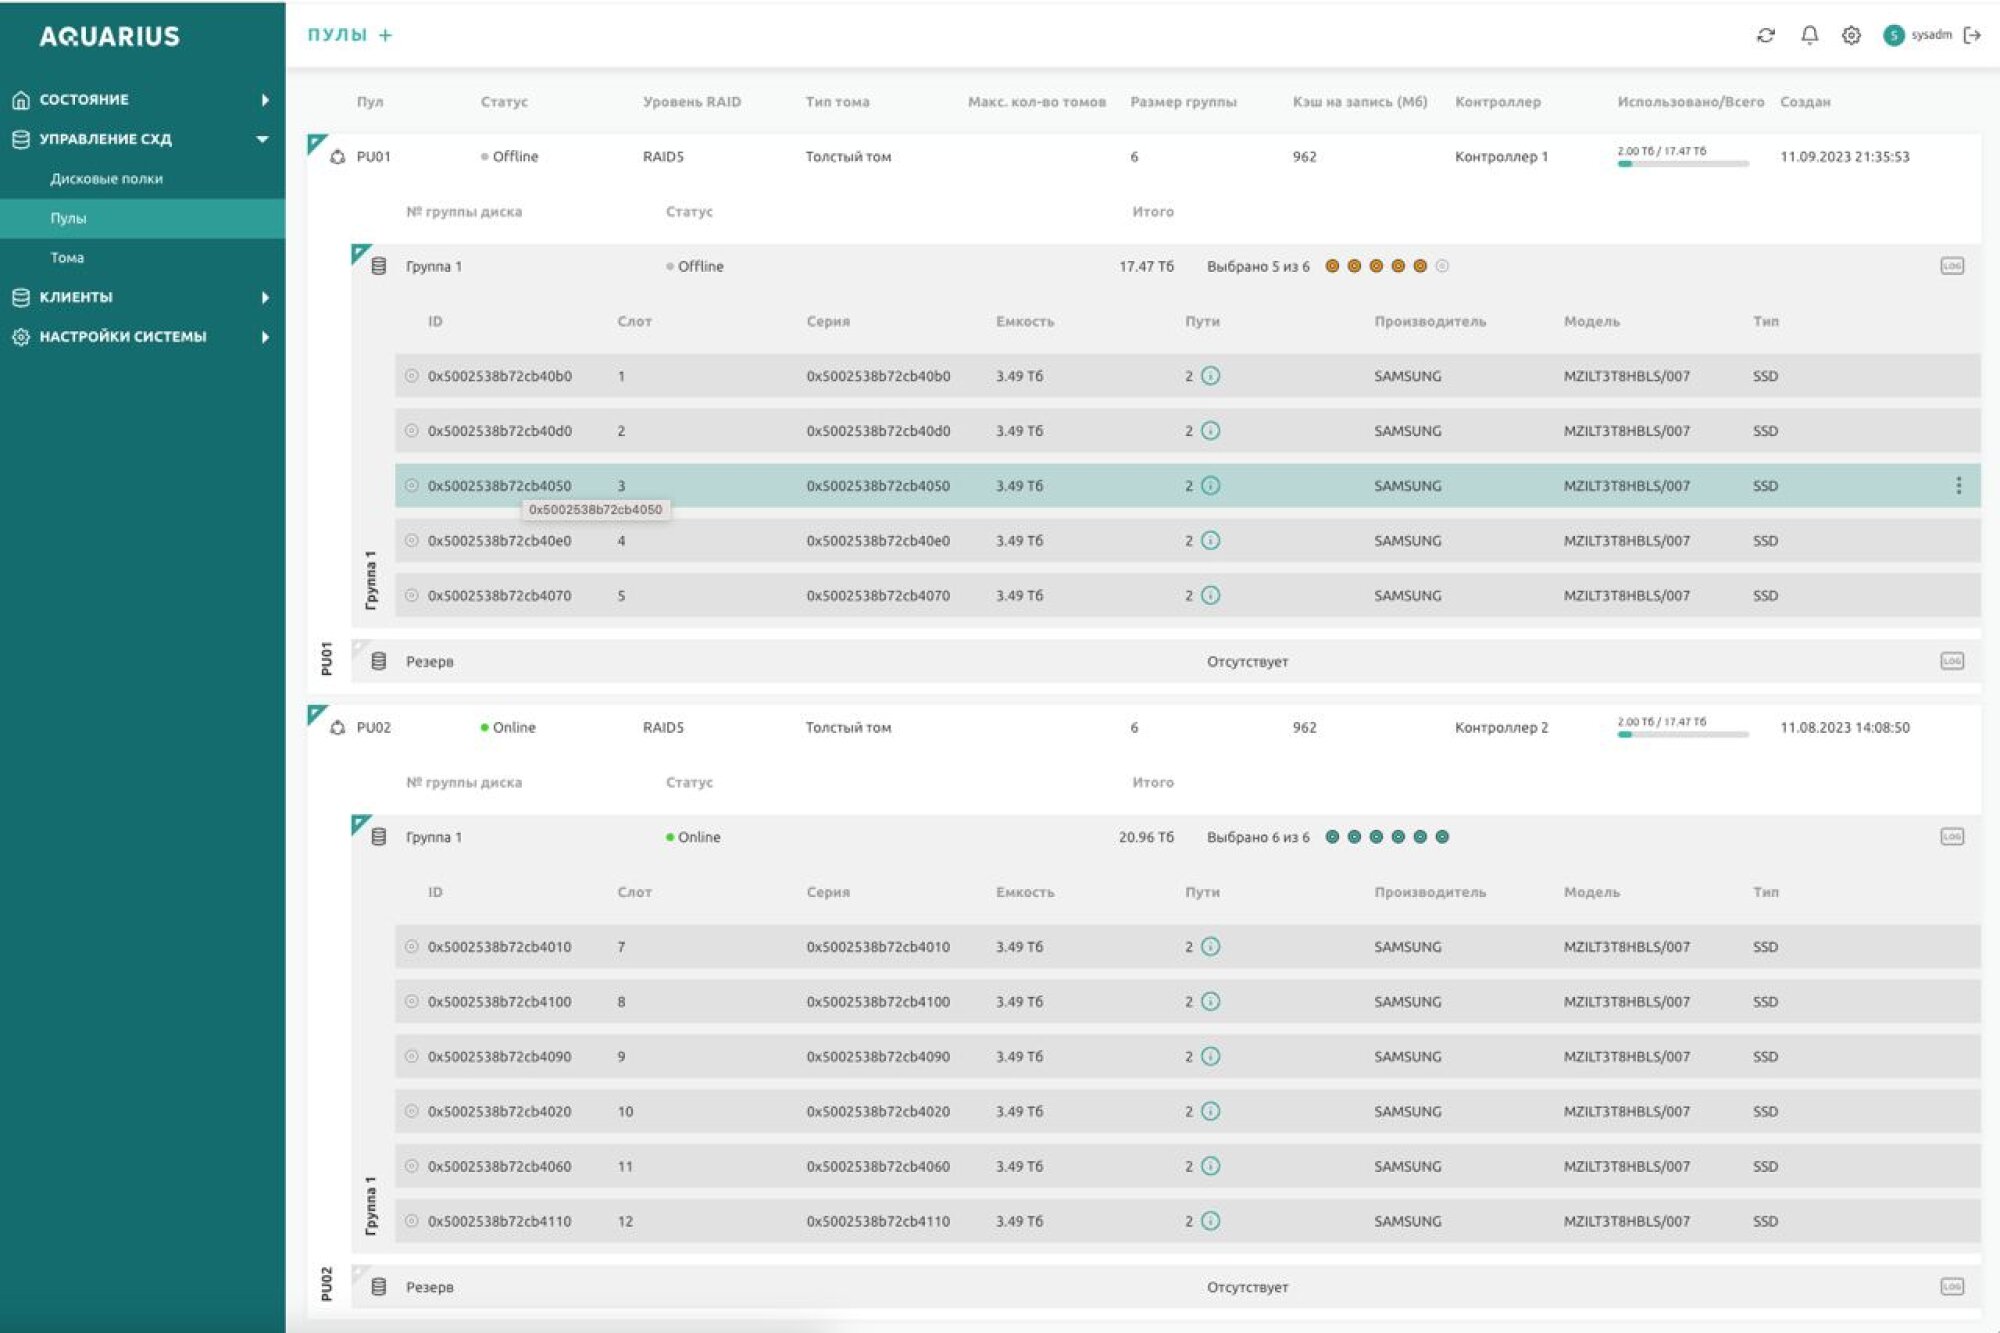Collapse PU02 Группа 1 disk list
2000x1333 pixels.
[360, 825]
